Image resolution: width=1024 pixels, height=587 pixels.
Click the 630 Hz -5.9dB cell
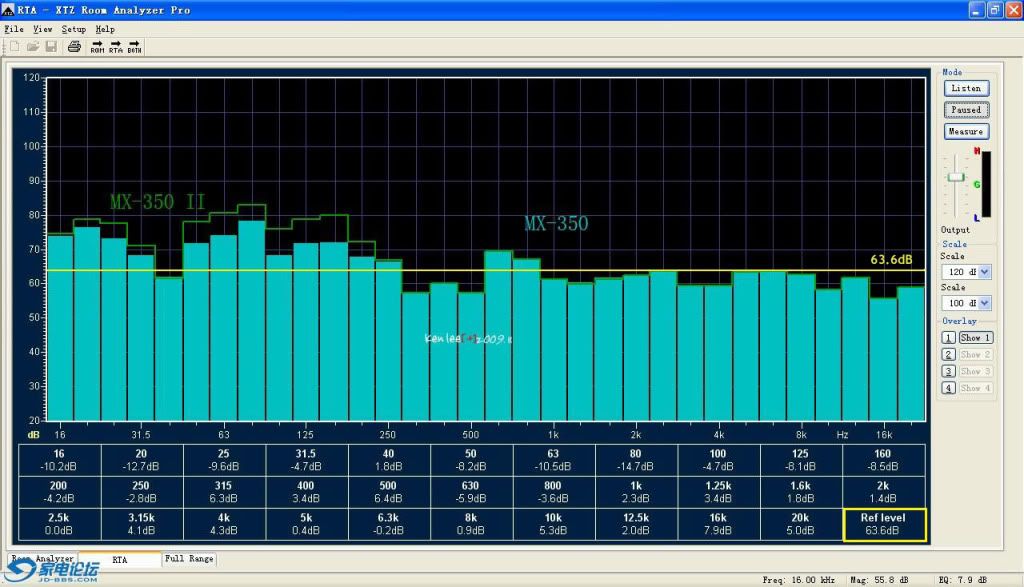click(471, 492)
